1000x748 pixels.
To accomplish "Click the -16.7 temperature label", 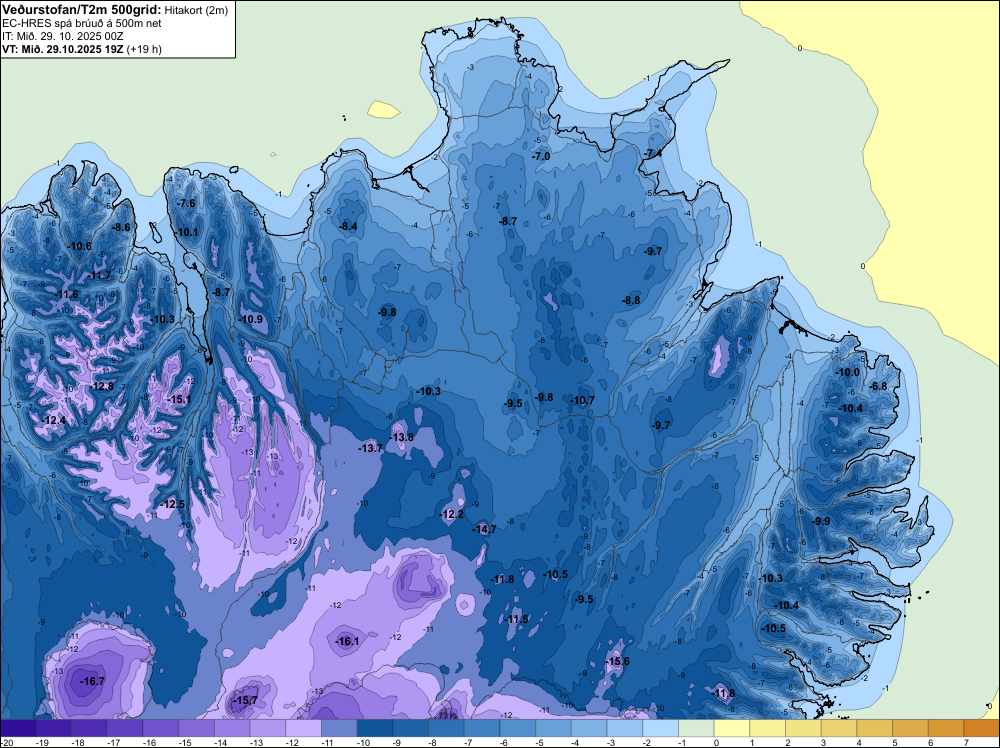I will tap(92, 682).
